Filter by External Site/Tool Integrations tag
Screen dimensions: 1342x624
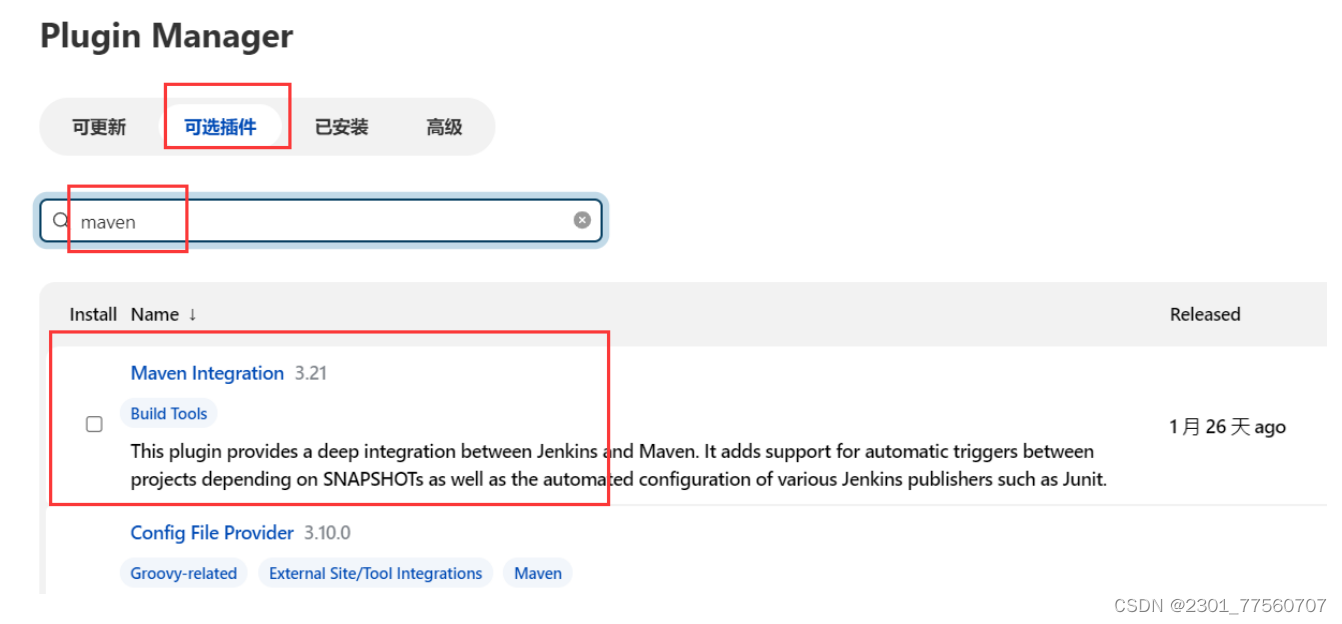click(x=376, y=574)
